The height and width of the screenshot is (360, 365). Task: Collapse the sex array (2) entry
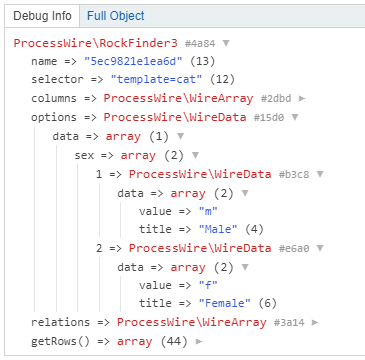[195, 155]
